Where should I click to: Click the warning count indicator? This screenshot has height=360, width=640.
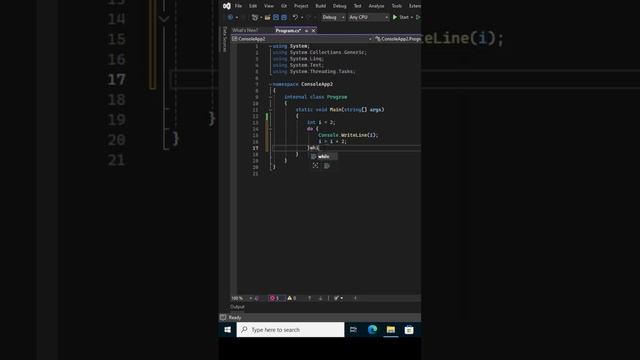point(291,298)
